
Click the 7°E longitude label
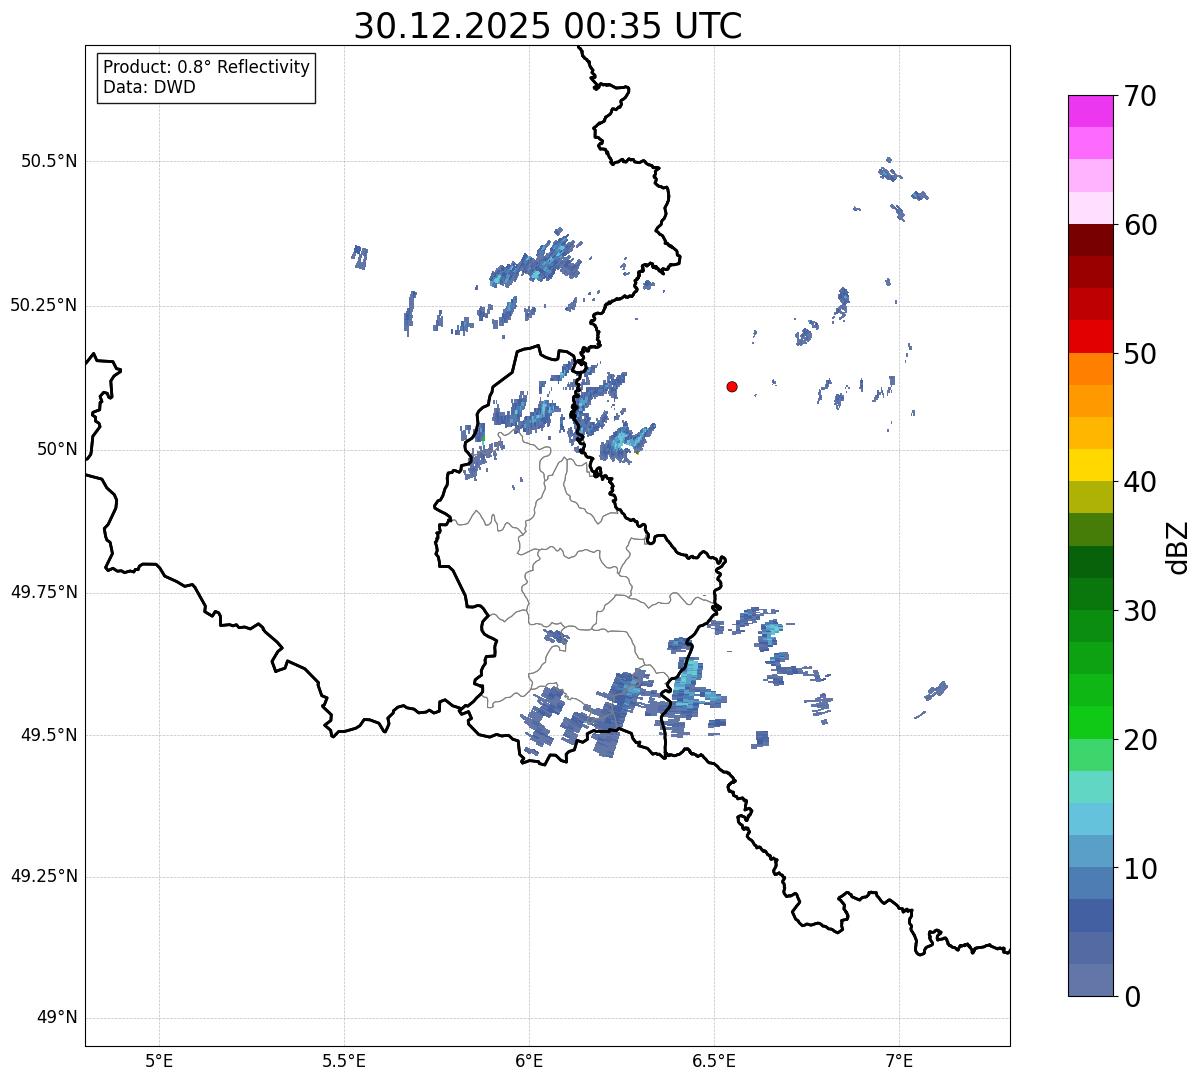[x=899, y=1061]
